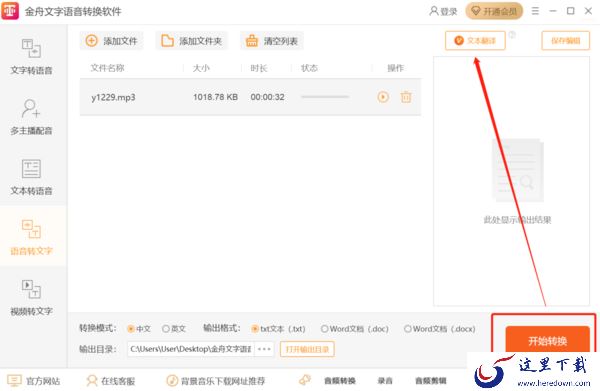Image resolution: width=600 pixels, height=391 pixels.
Task: Click the 保存编辑 button
Action: (565, 41)
